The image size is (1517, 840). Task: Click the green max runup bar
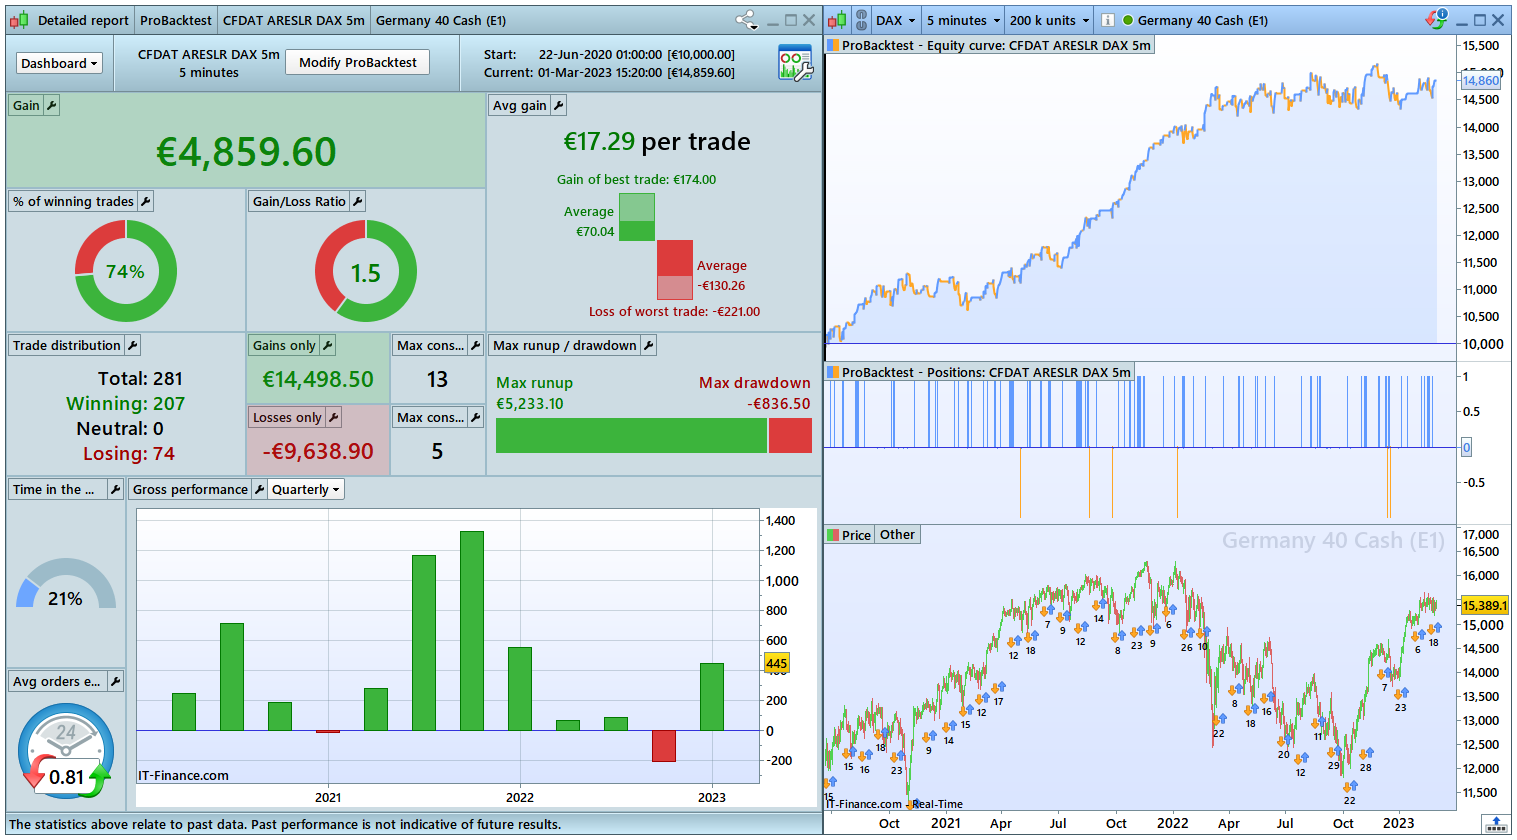click(x=631, y=435)
